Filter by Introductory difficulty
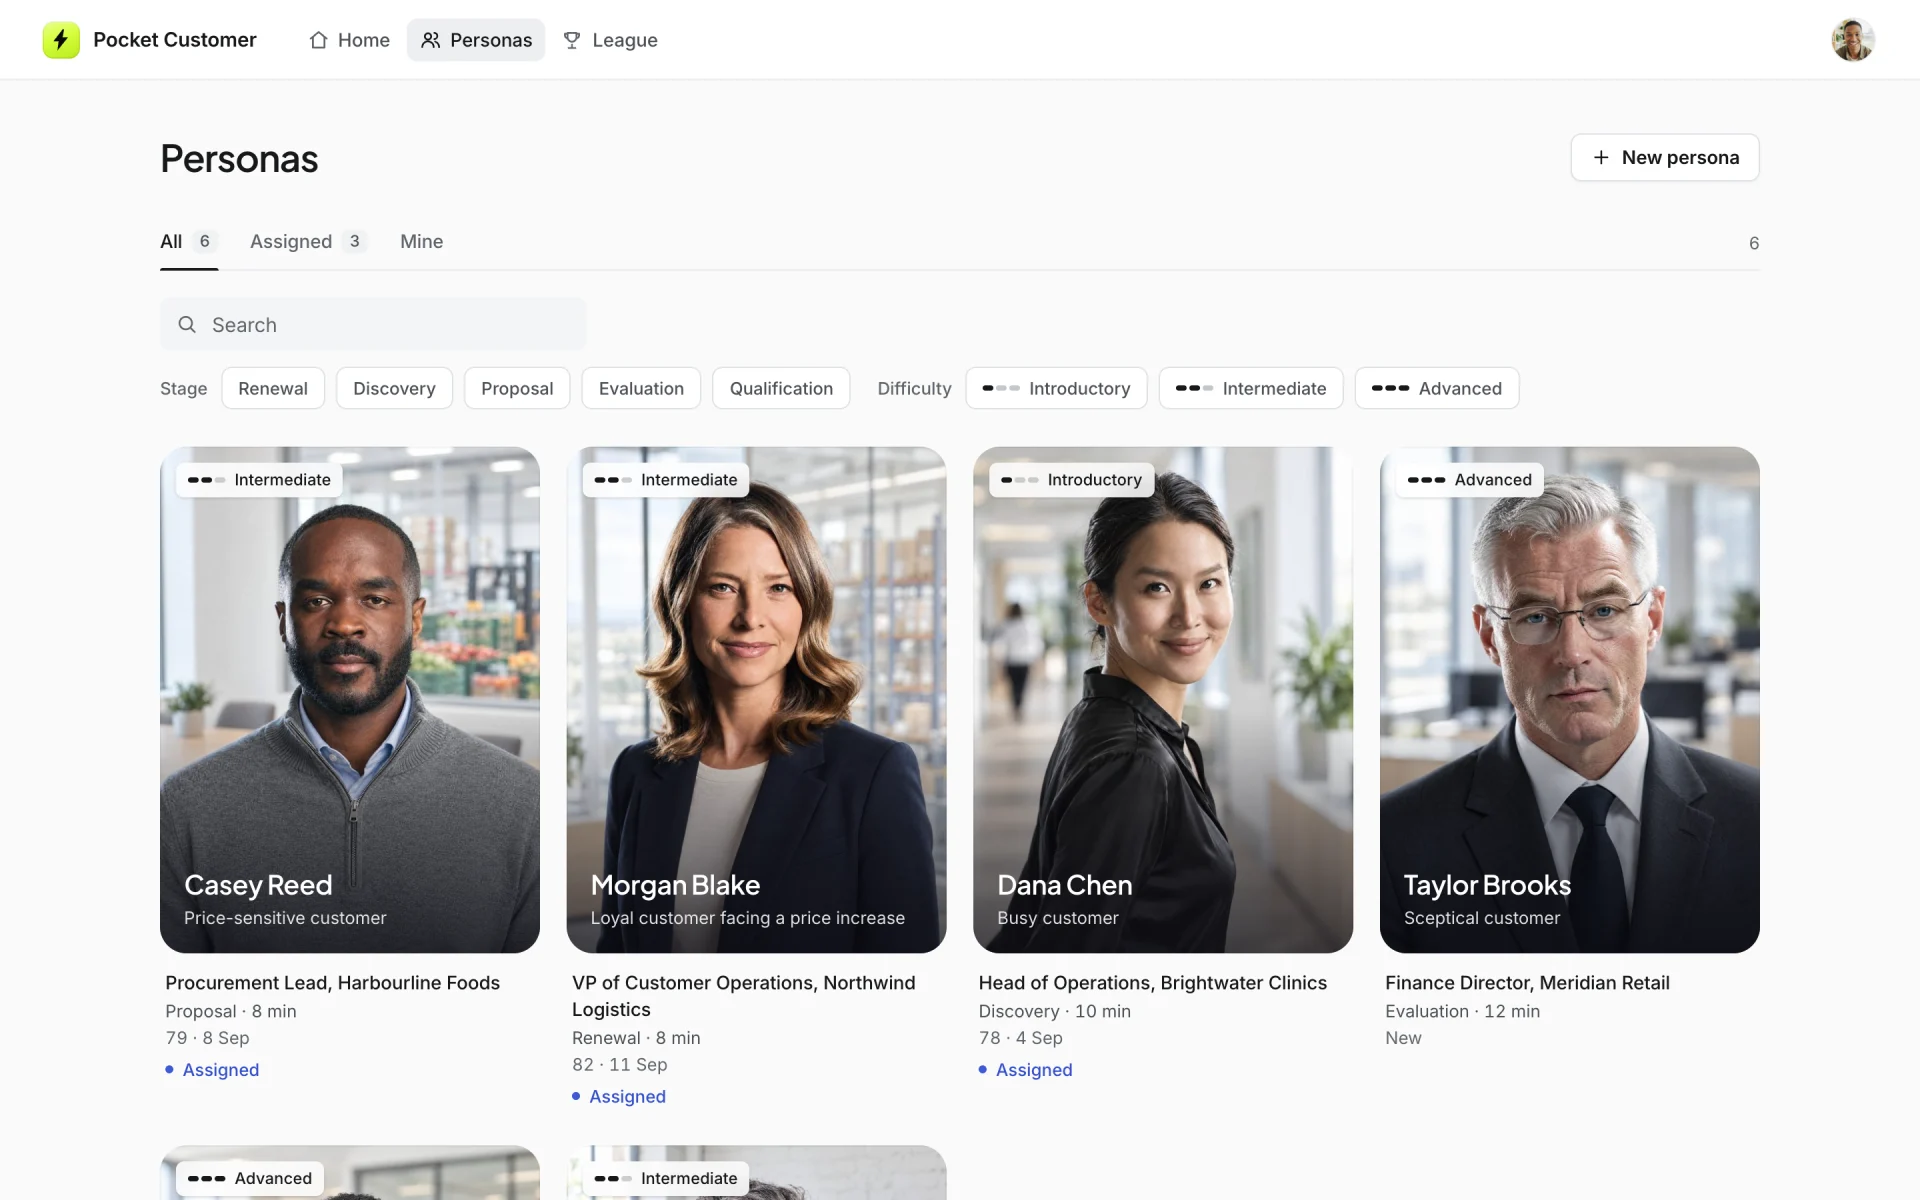Image resolution: width=1920 pixels, height=1200 pixels. (x=1056, y=389)
